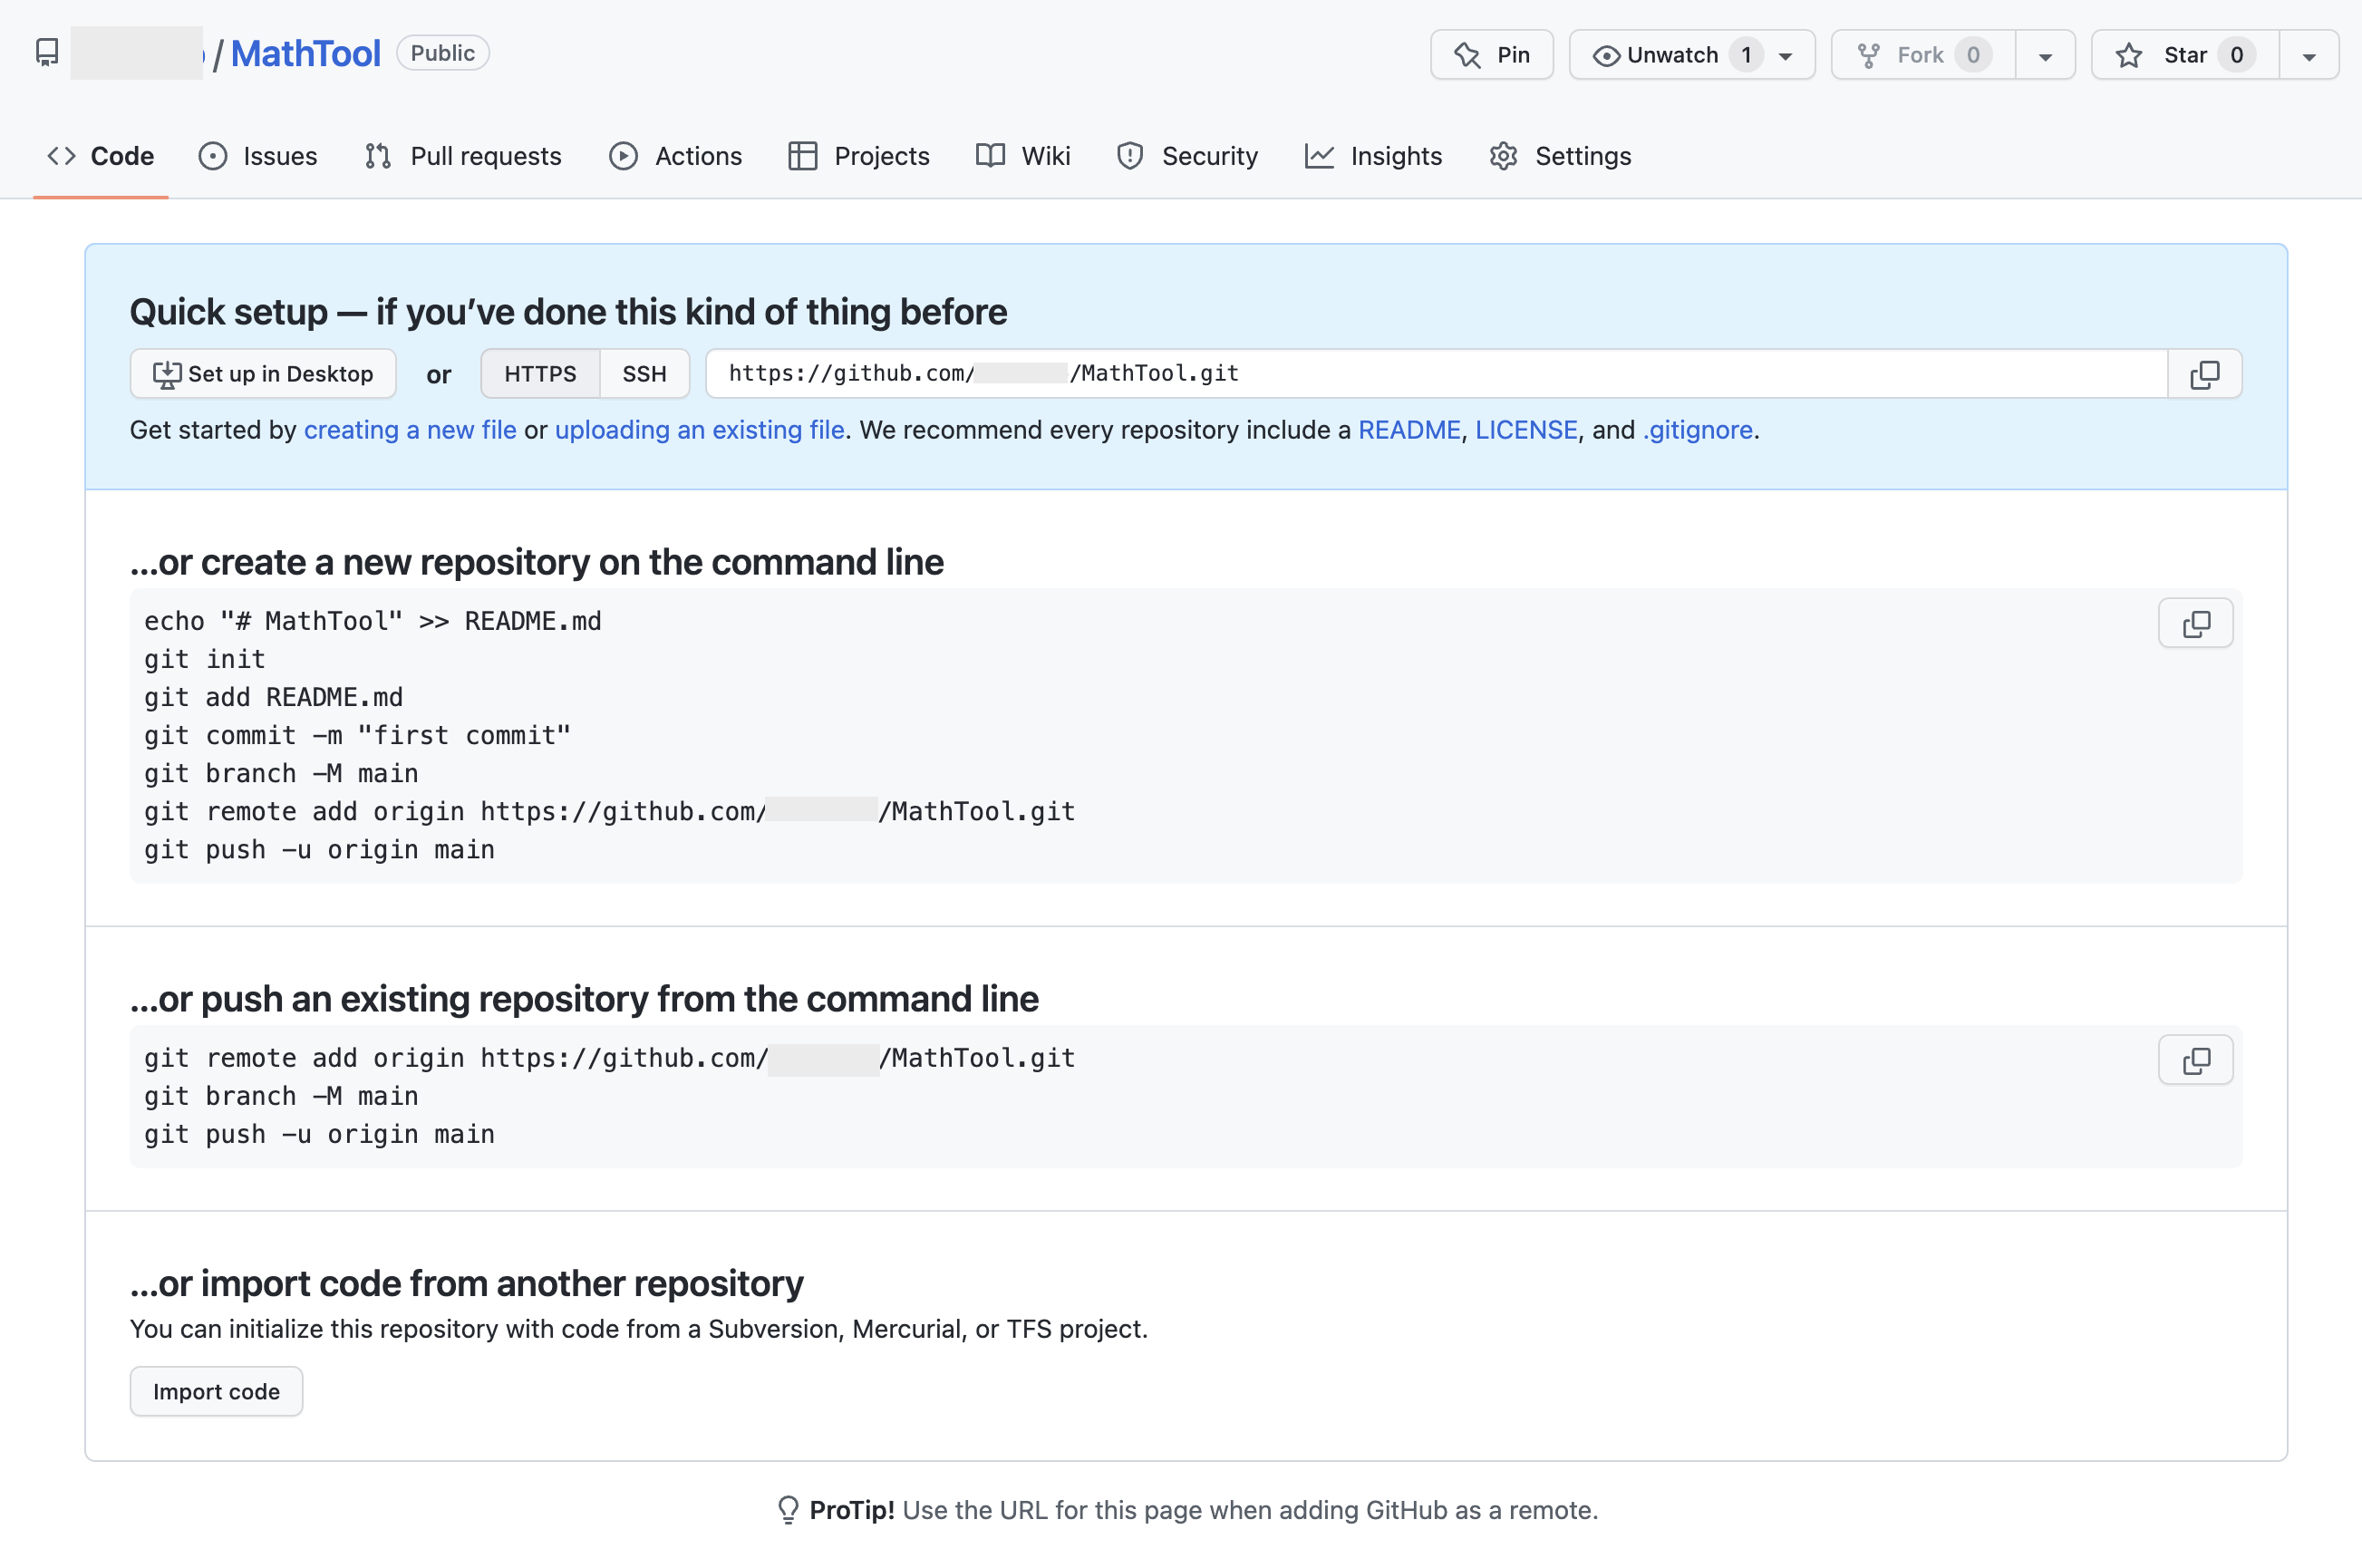Open the Fork options dropdown arrow
Viewport: 2362px width, 1568px height.
[x=2045, y=56]
